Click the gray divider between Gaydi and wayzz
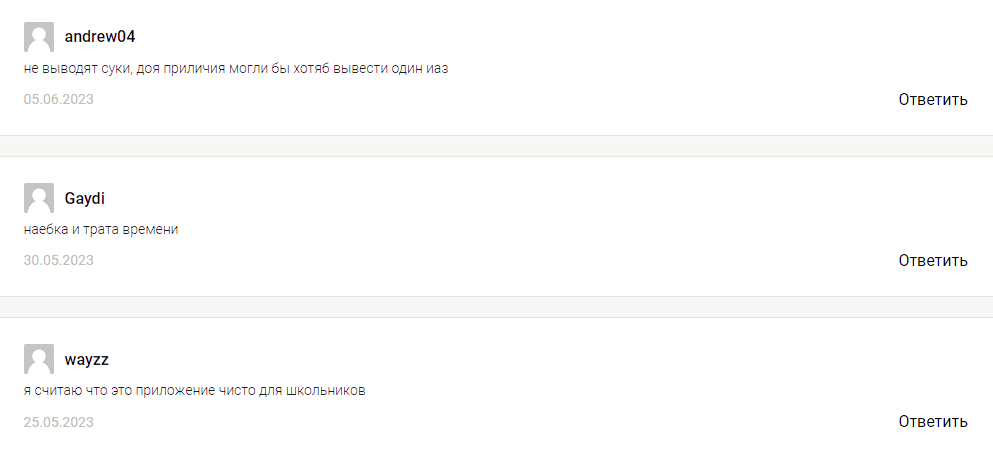This screenshot has width=993, height=450. pyautogui.click(x=496, y=307)
